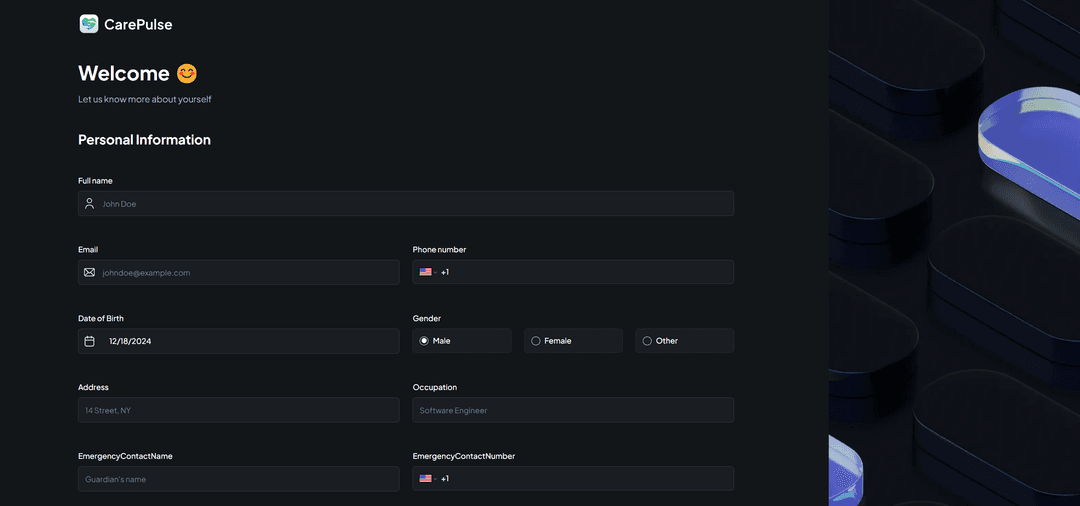Click the 'Gender' label
The height and width of the screenshot is (506, 1080).
[x=427, y=318]
